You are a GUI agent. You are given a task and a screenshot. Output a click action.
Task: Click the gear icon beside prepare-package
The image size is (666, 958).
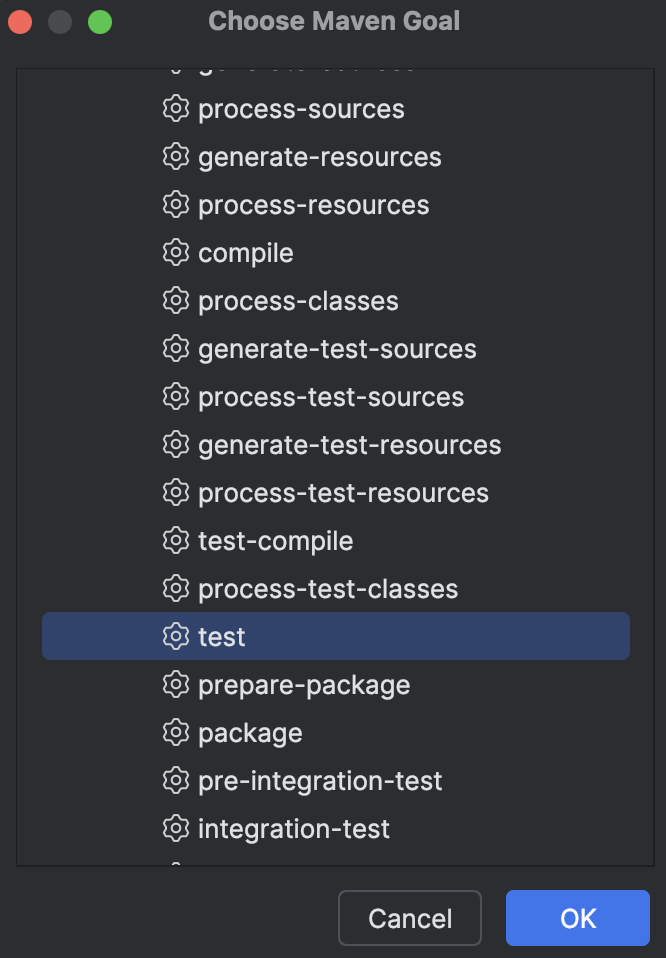(176, 684)
